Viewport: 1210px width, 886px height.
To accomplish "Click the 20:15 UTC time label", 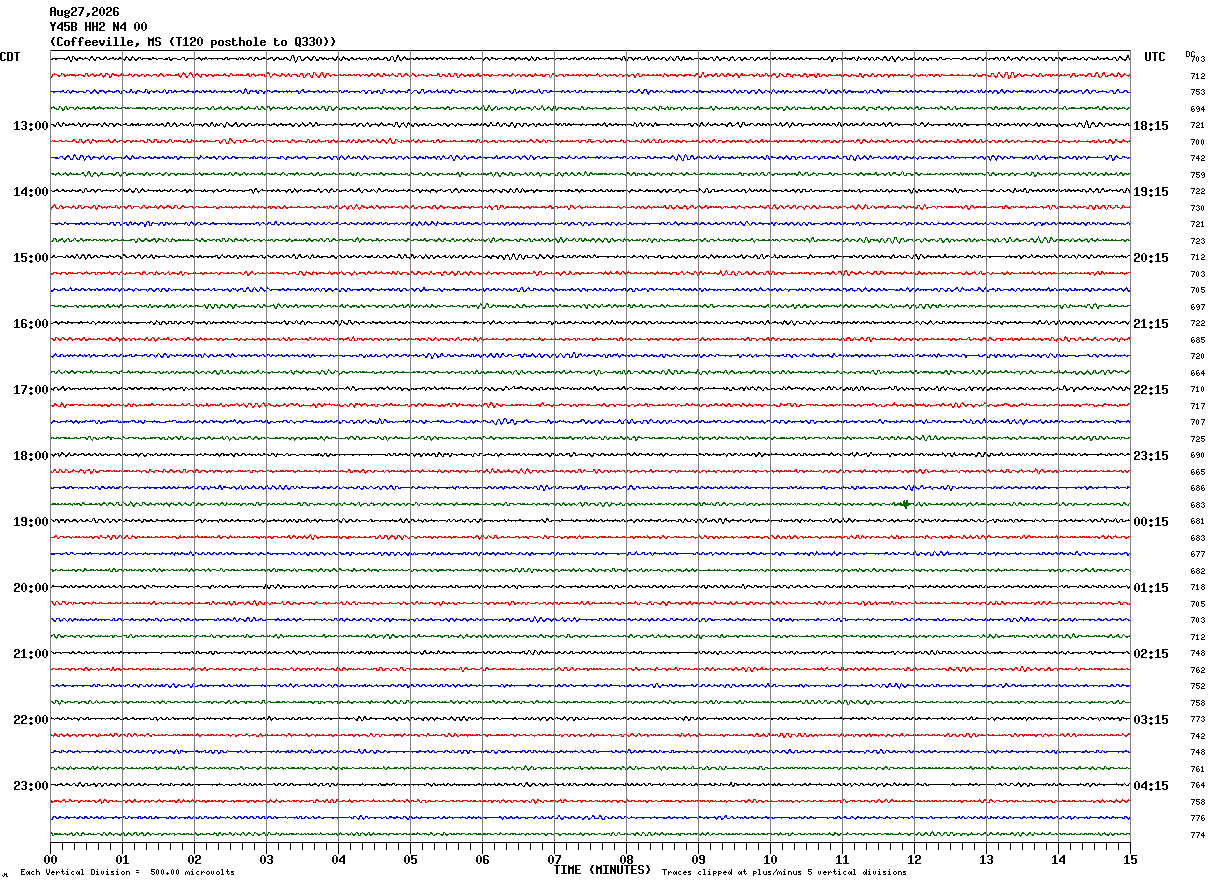I will pos(1151,258).
